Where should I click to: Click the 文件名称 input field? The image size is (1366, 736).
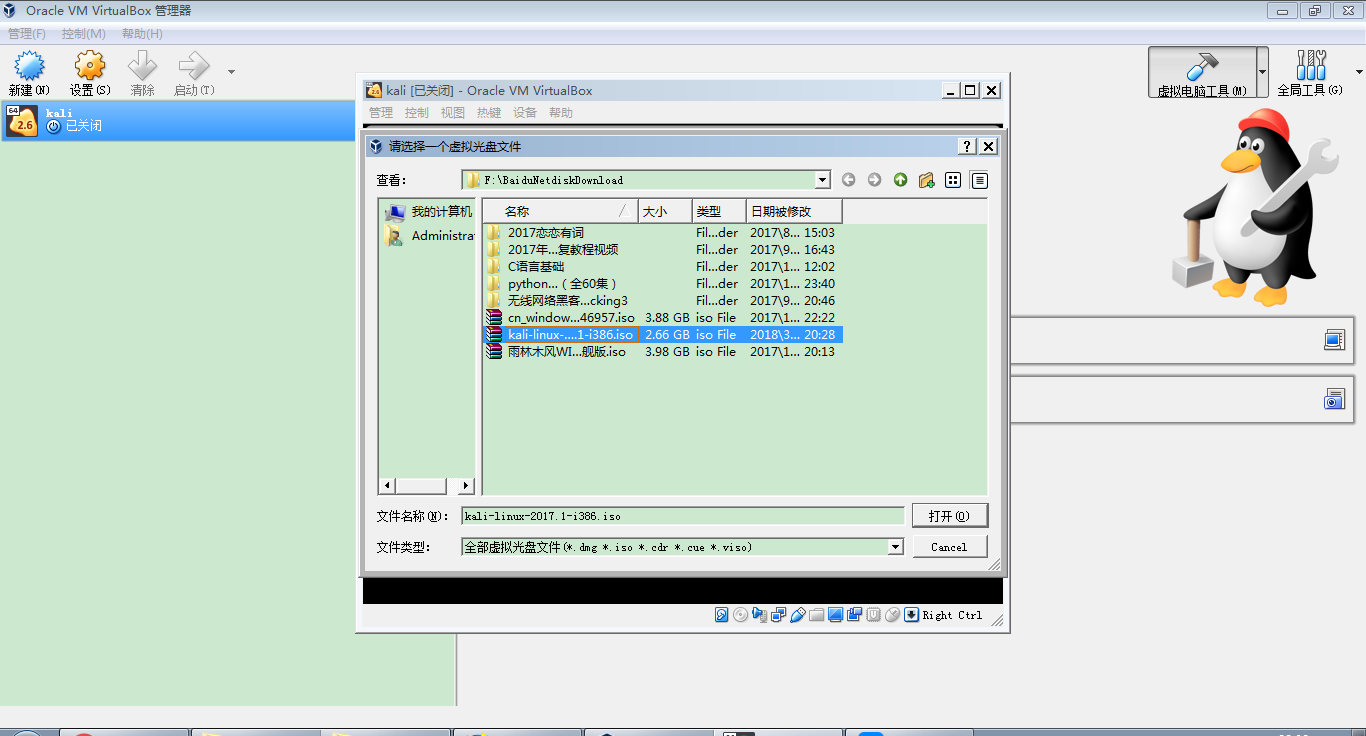click(683, 516)
